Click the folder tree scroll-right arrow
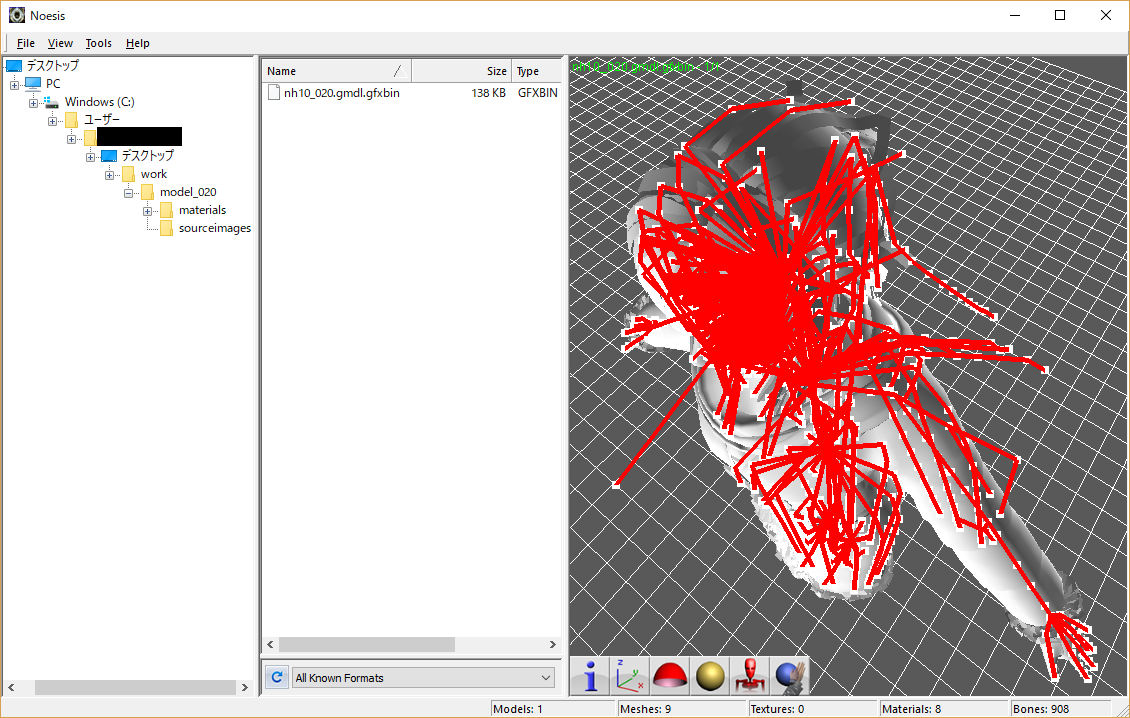 (245, 688)
